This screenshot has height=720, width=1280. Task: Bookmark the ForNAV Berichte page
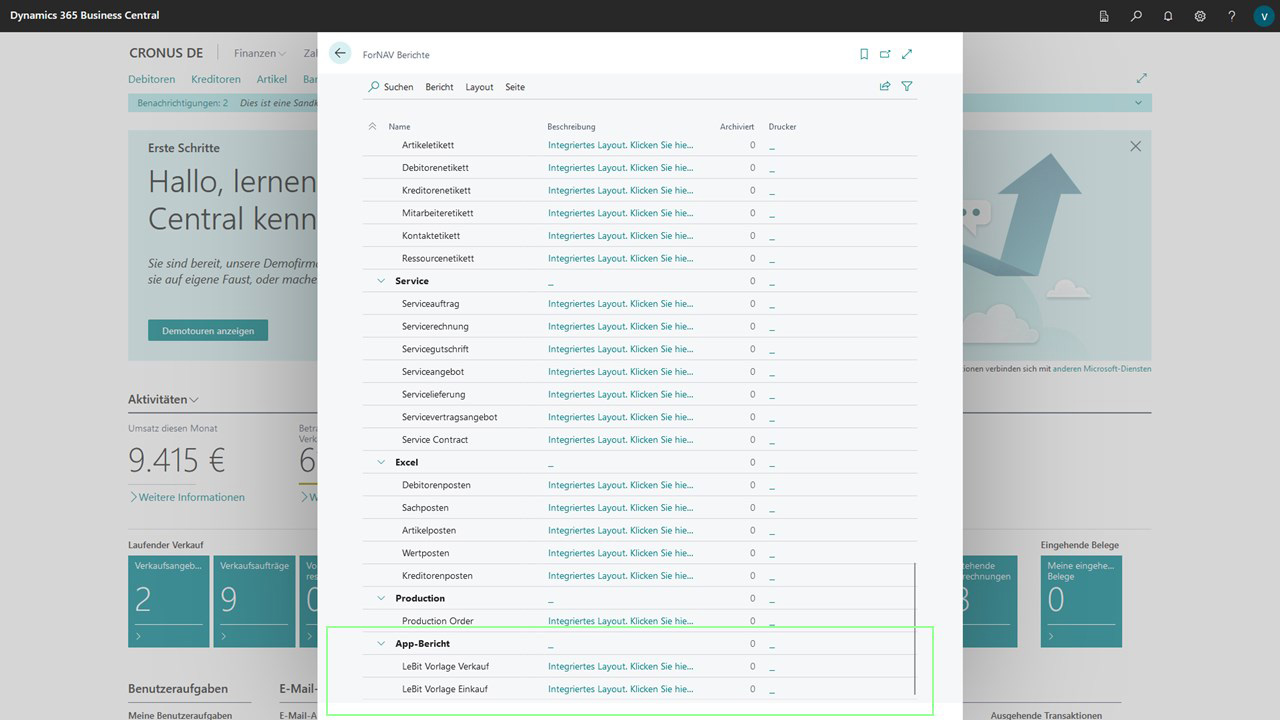pyautogui.click(x=864, y=54)
